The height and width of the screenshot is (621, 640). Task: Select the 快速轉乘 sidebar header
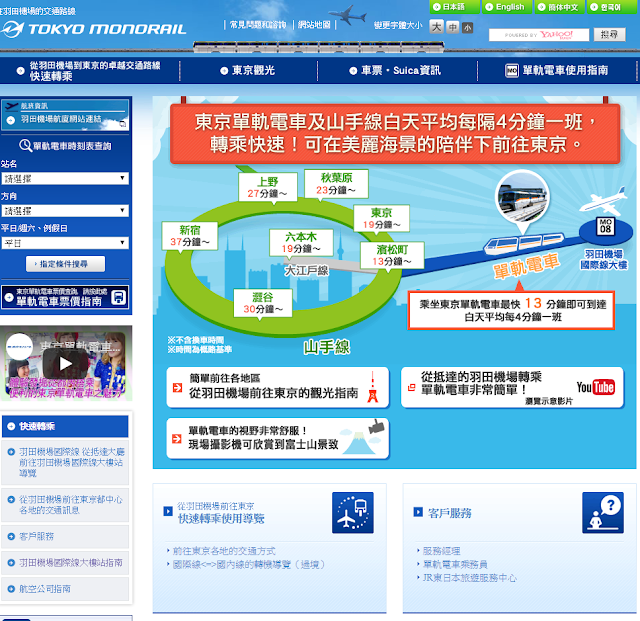[x=65, y=426]
